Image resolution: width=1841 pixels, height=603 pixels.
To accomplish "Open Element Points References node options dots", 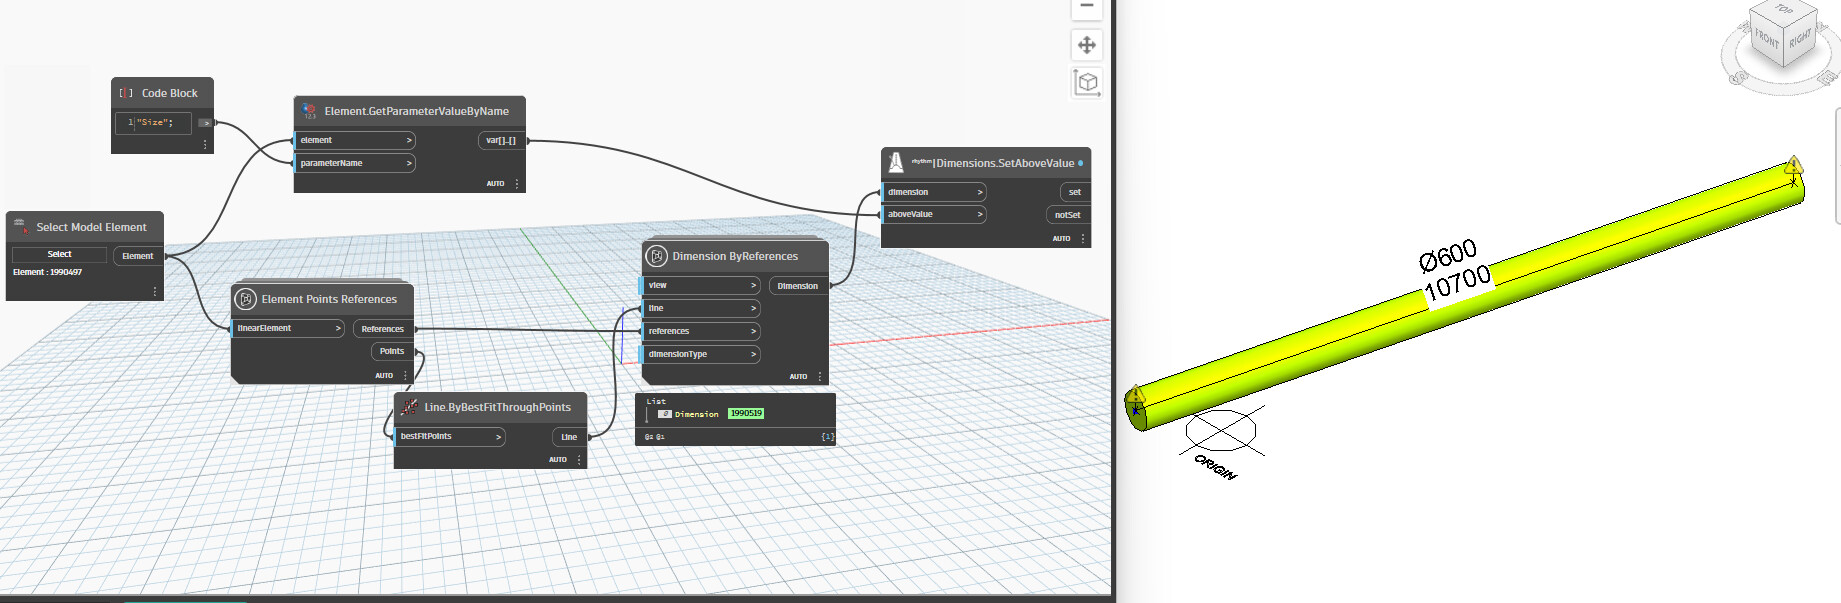I will (x=405, y=376).
